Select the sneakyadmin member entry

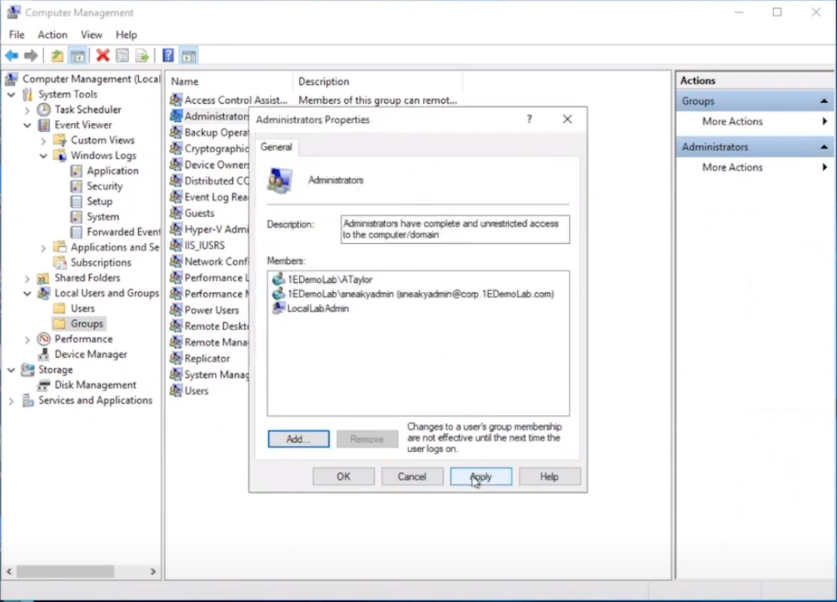[421, 294]
